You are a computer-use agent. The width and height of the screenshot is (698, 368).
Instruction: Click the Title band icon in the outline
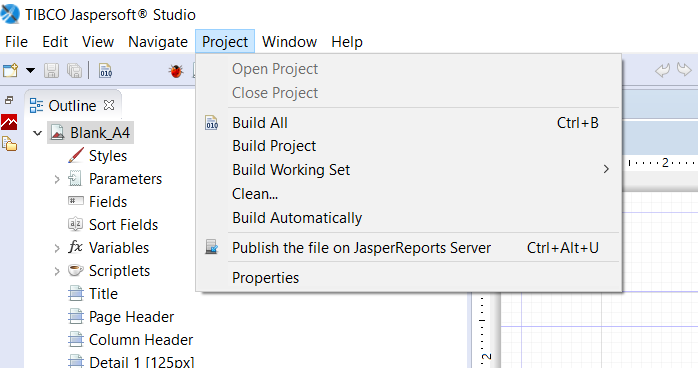(76, 294)
